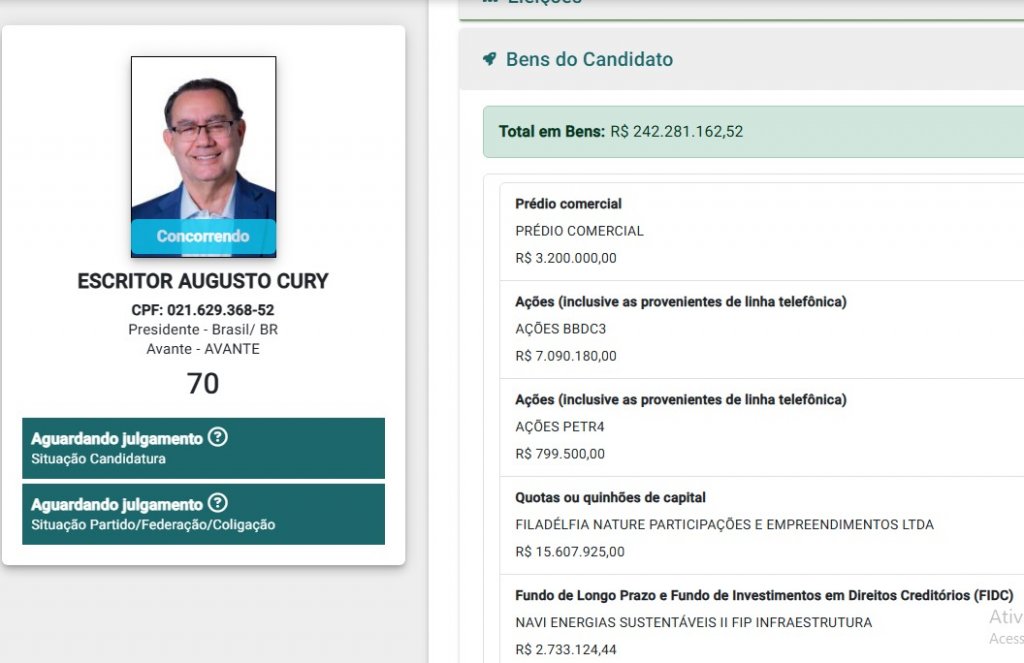Select the Total em Bens summary bar

pos(753,131)
